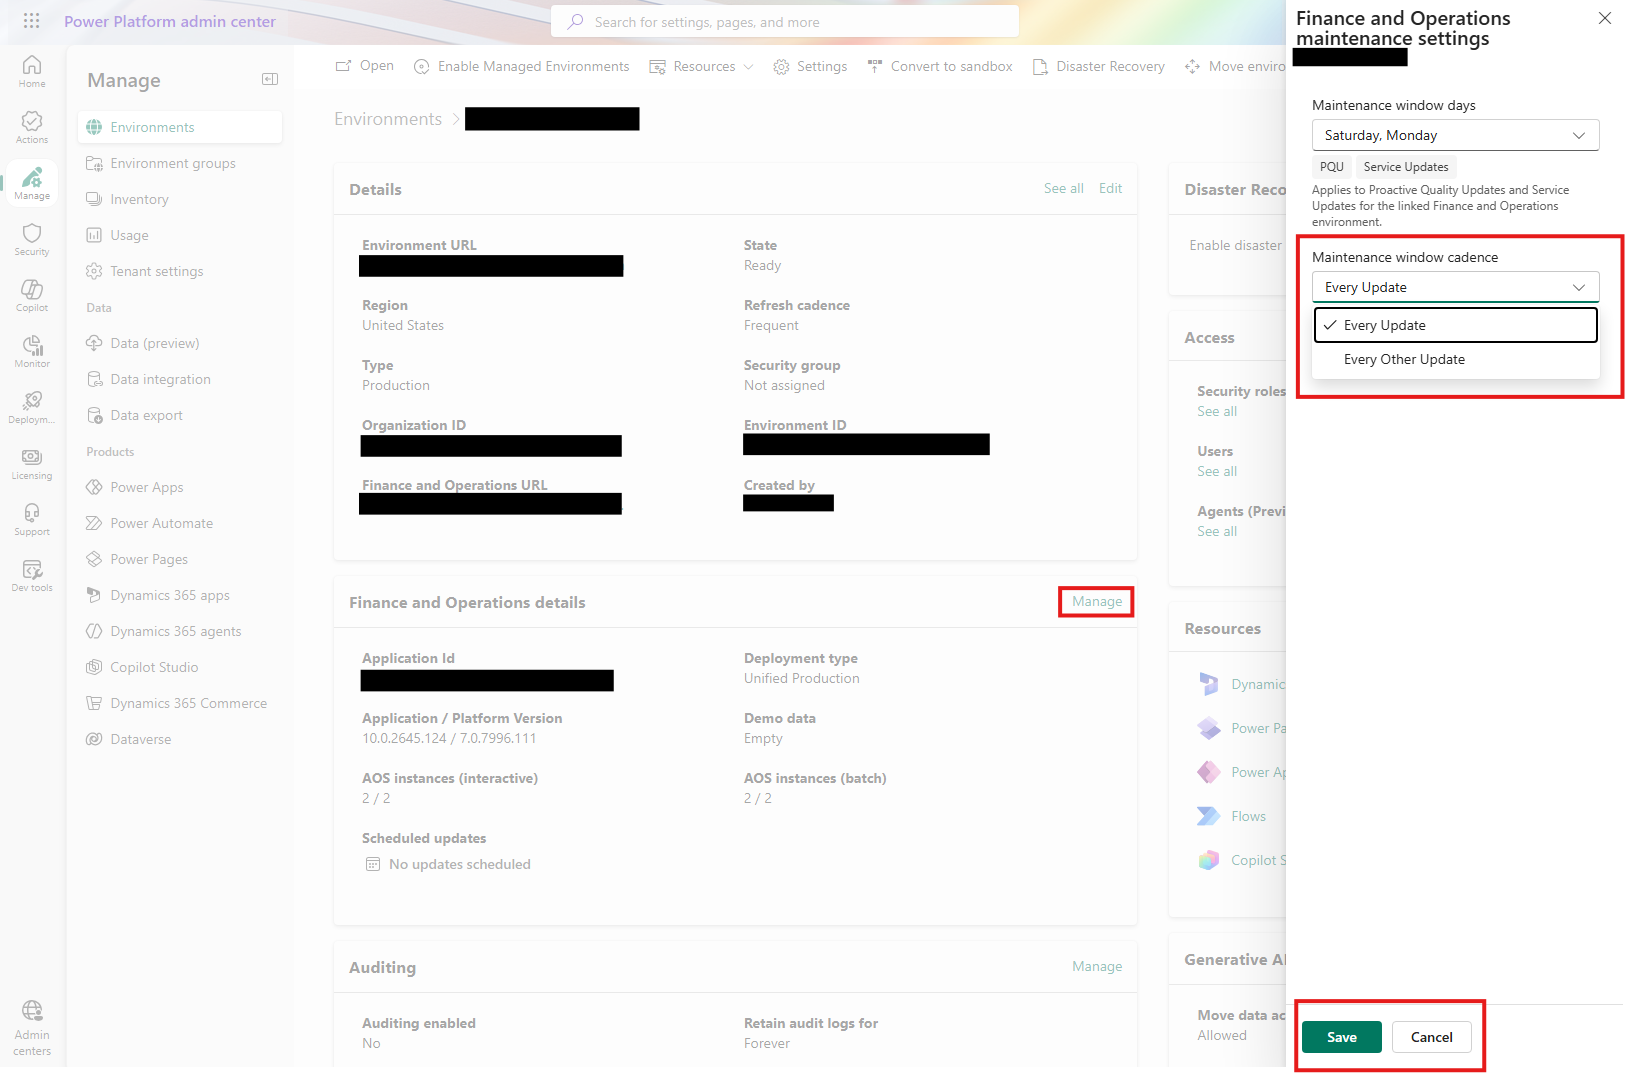Click the Power Pages resource icon

coord(1209,728)
